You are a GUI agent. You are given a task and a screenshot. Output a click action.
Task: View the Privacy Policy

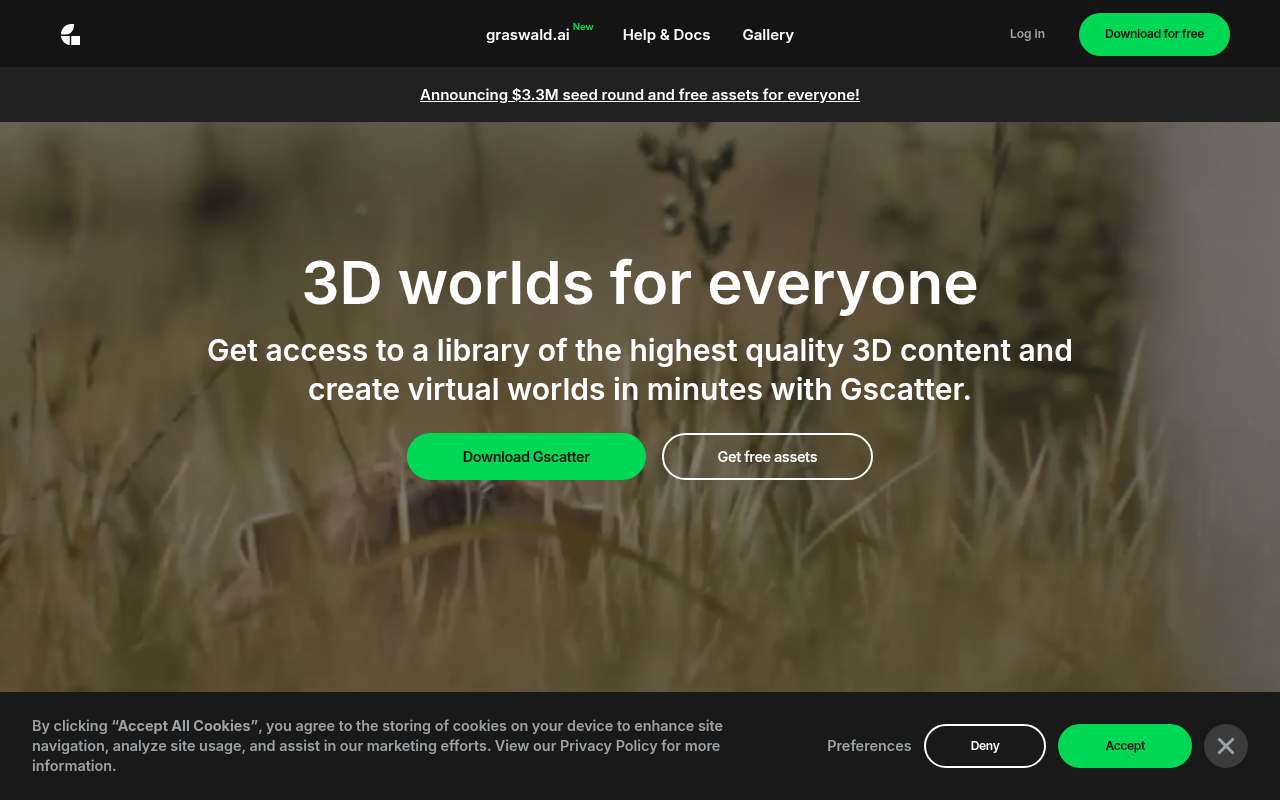tap(607, 745)
